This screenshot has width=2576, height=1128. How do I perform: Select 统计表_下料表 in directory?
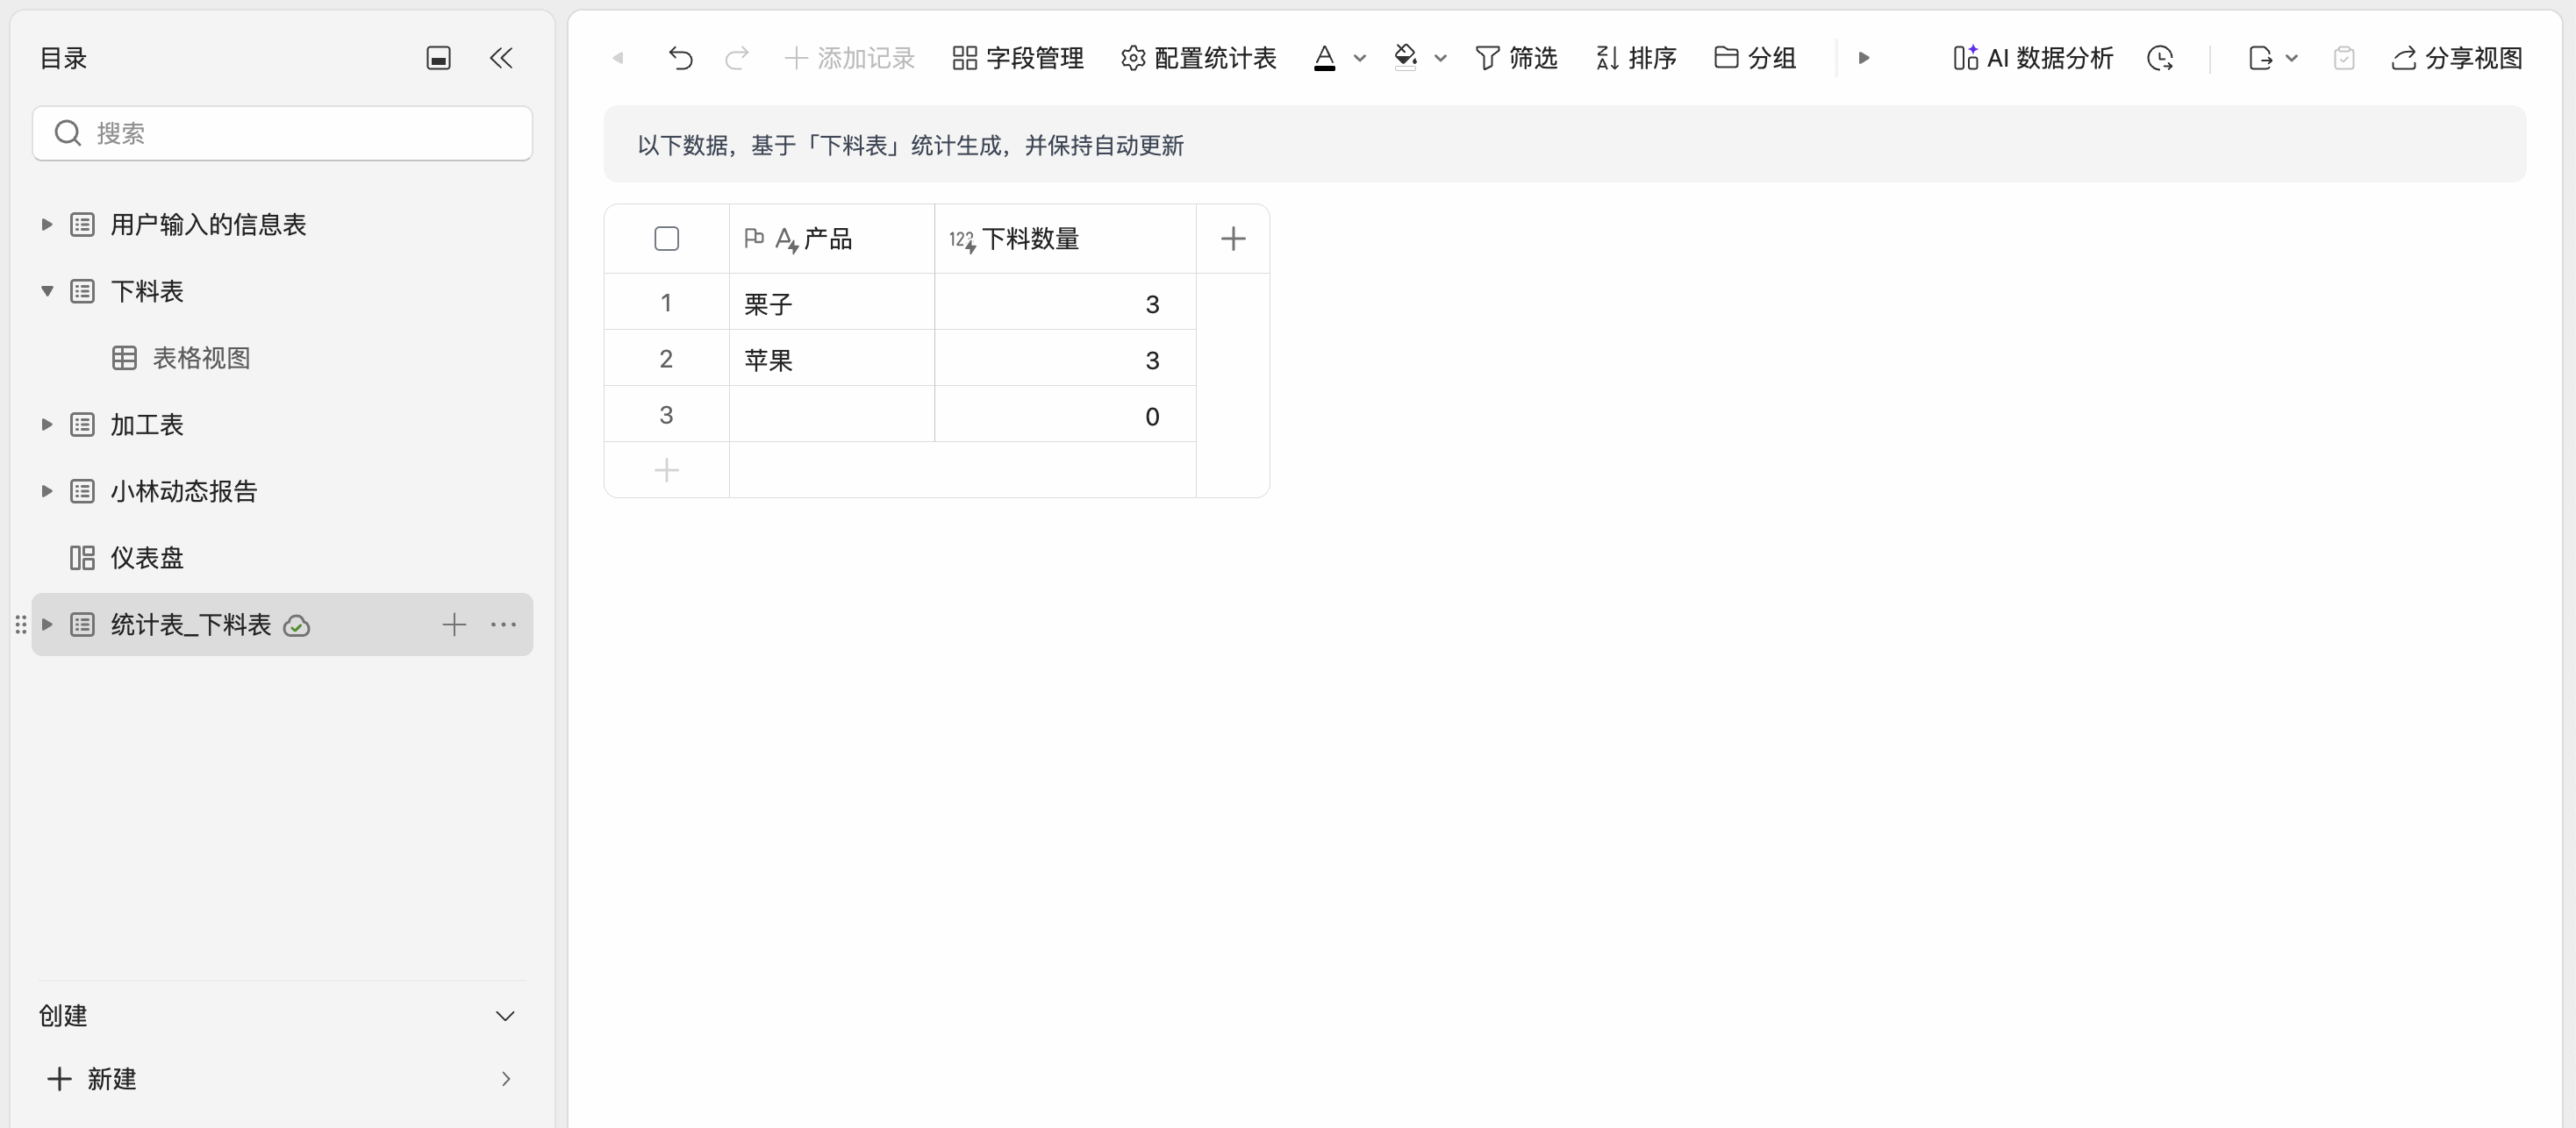190,624
